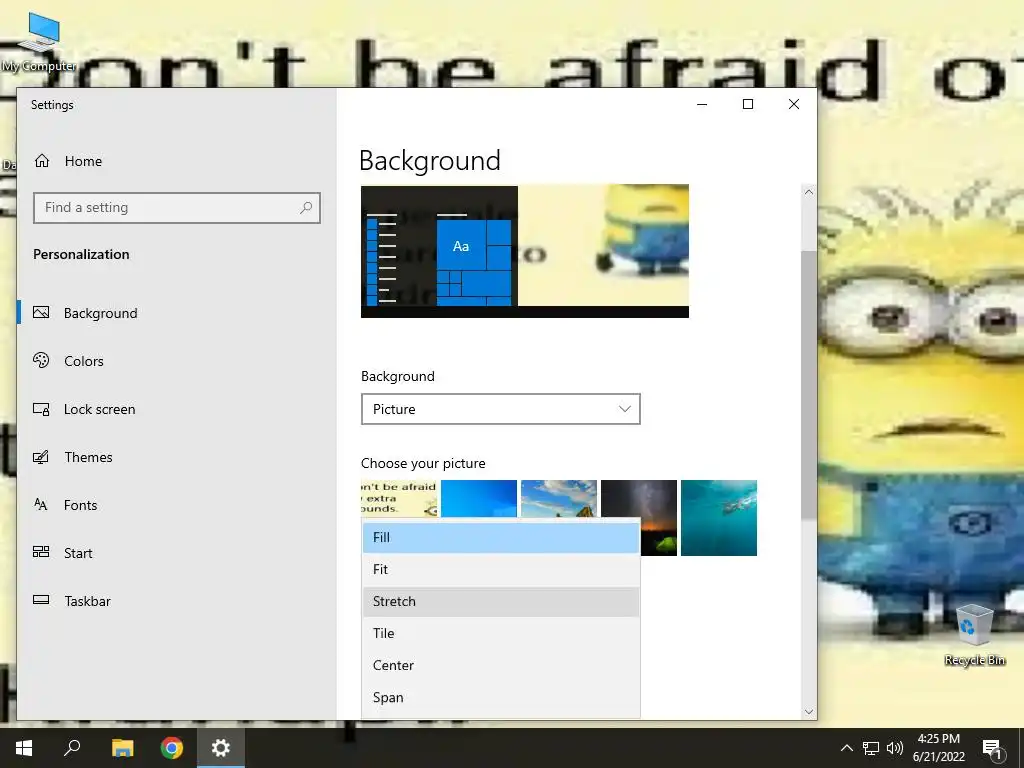Minimize the Settings window
The width and height of the screenshot is (1024, 768).
tap(702, 104)
